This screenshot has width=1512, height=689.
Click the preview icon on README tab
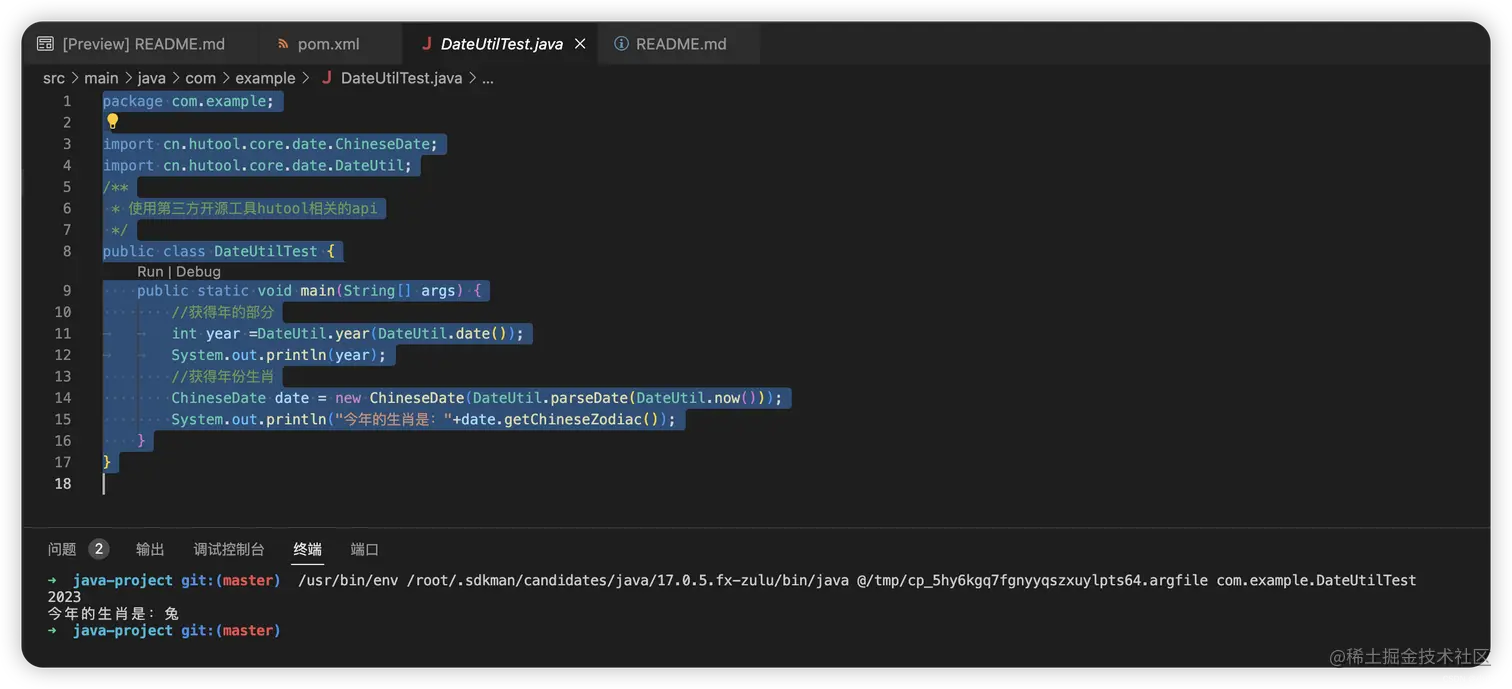coord(45,44)
